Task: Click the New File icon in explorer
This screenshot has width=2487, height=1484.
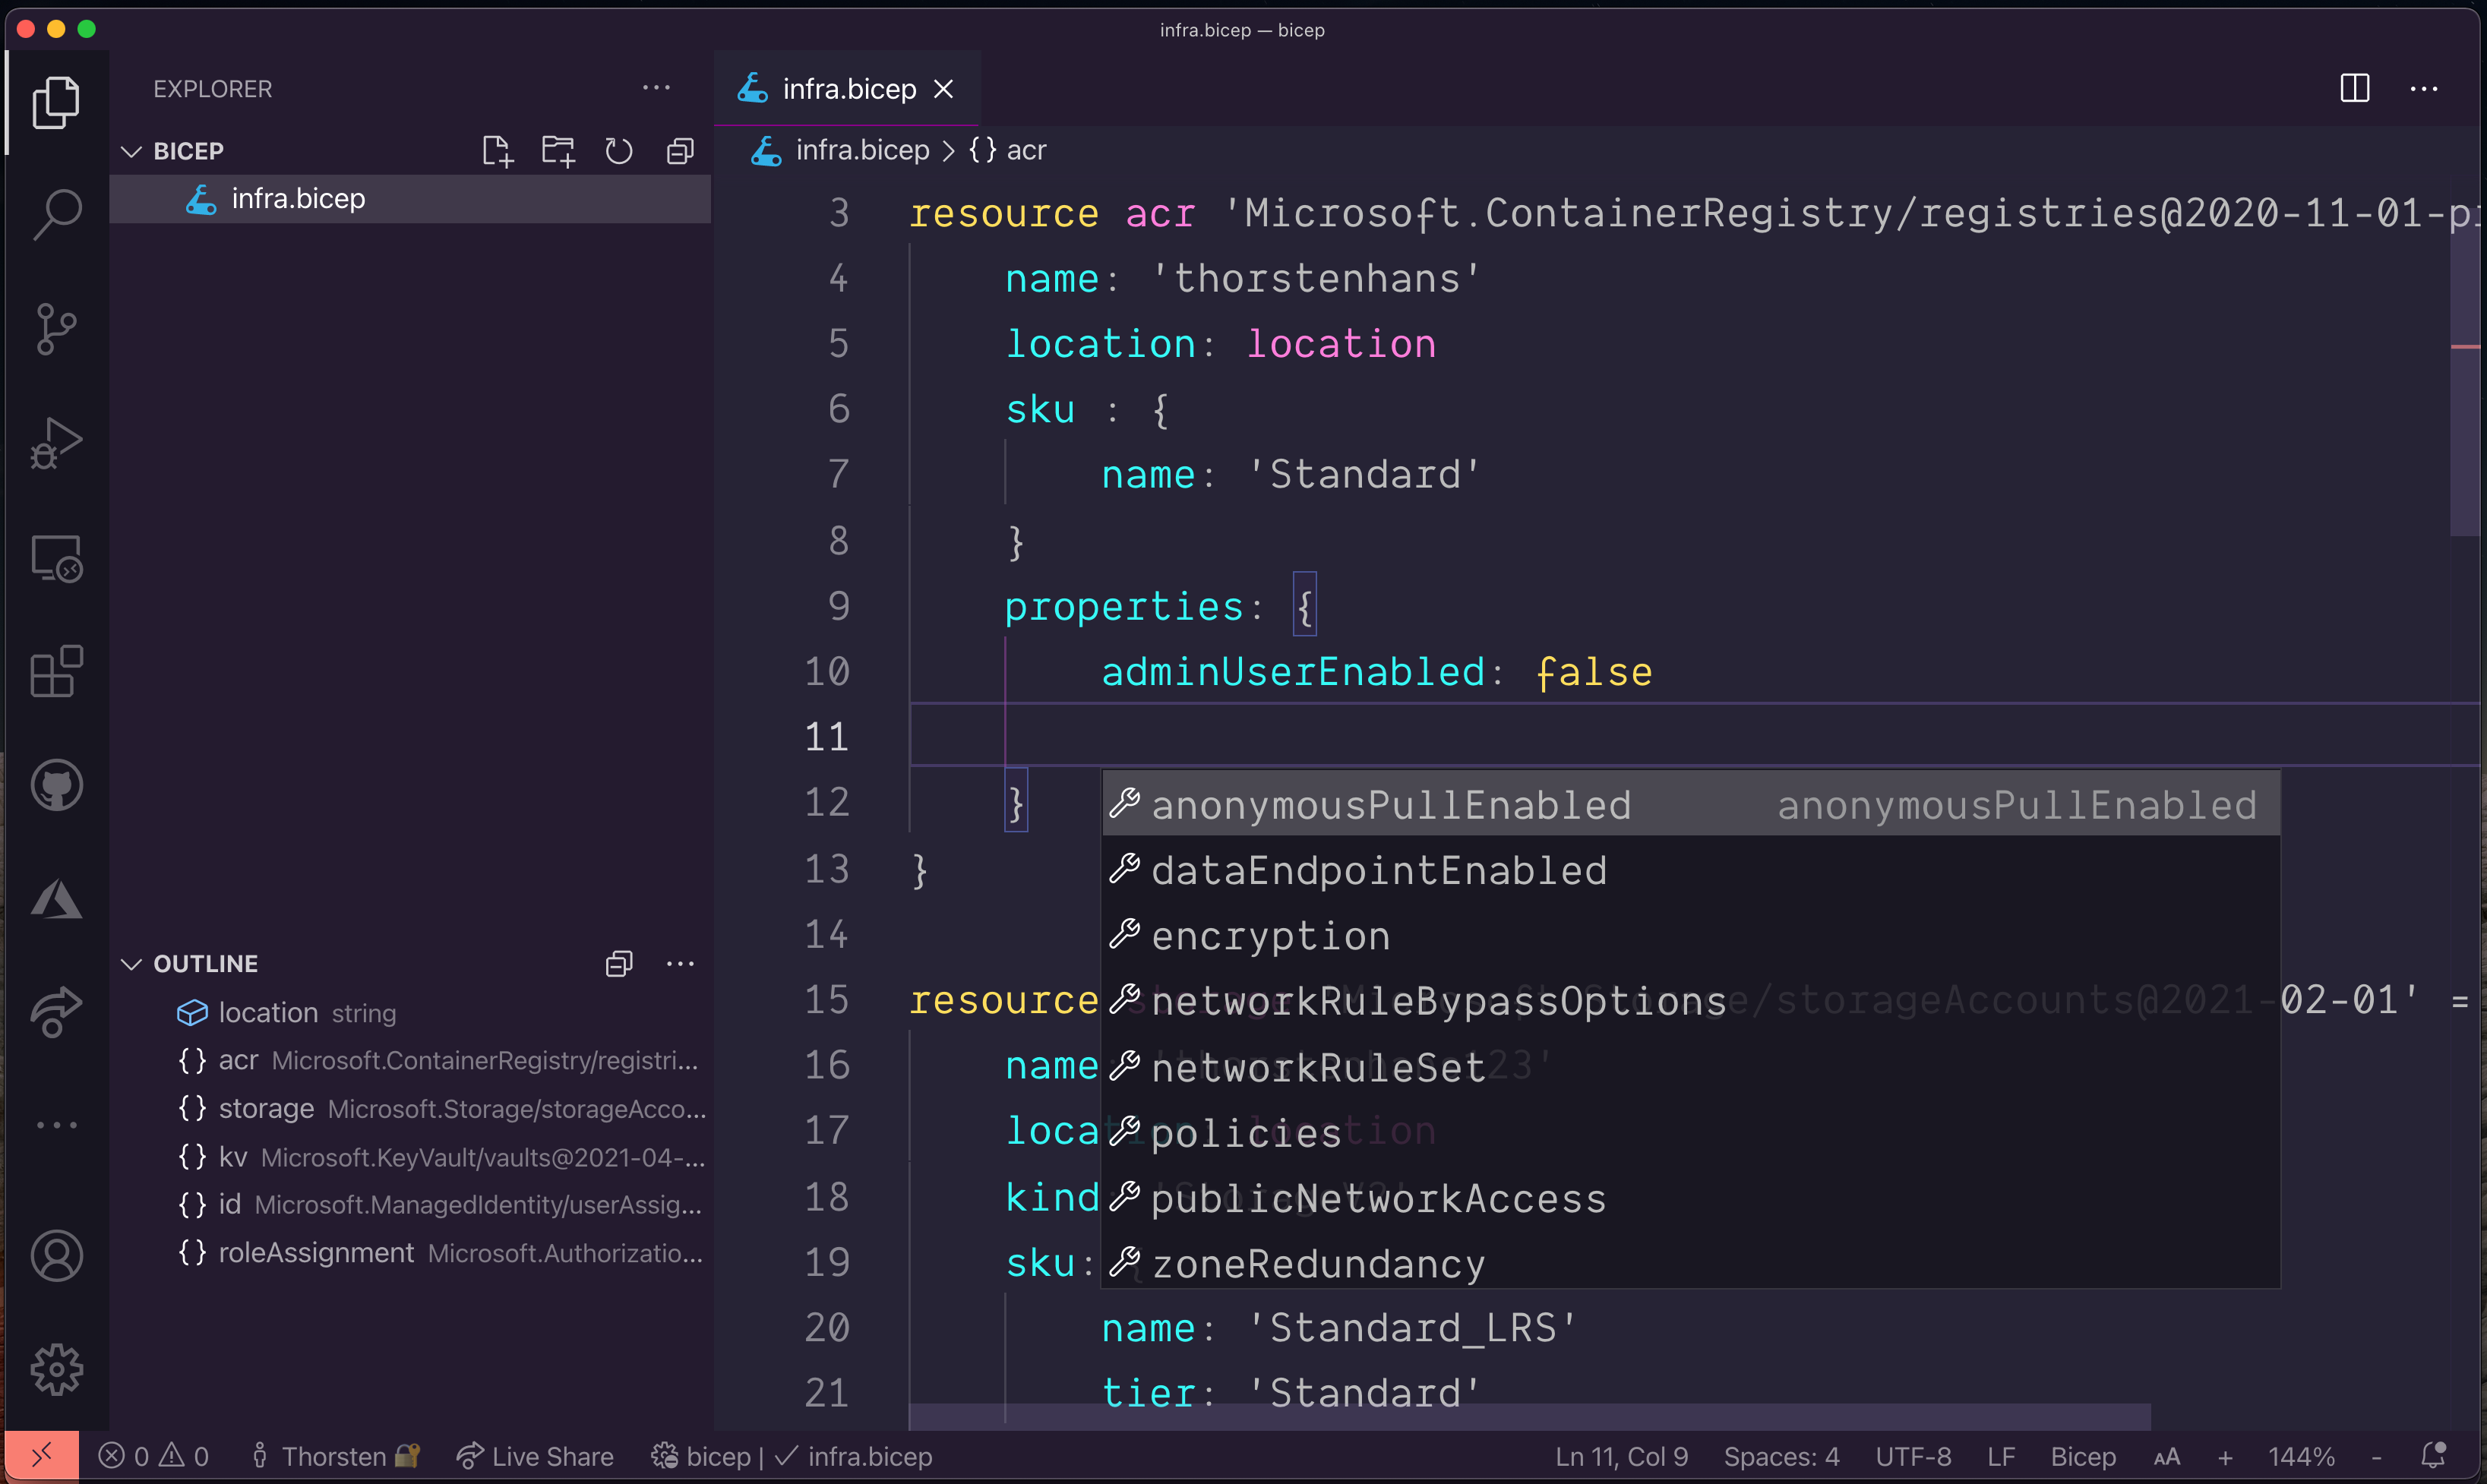Action: 497,151
